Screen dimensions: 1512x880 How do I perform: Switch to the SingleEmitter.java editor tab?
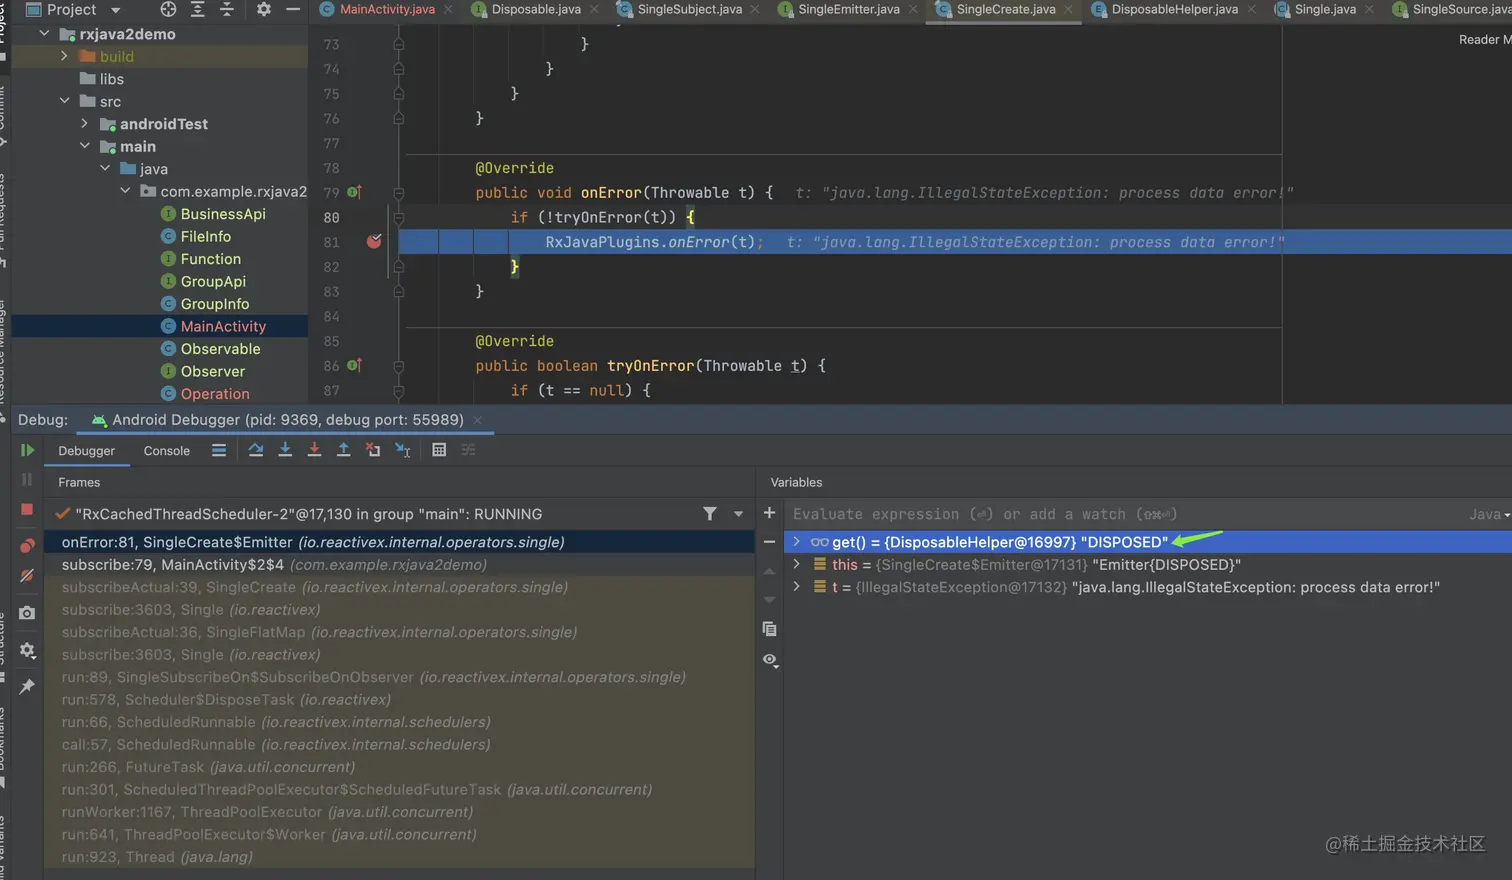pyautogui.click(x=849, y=9)
